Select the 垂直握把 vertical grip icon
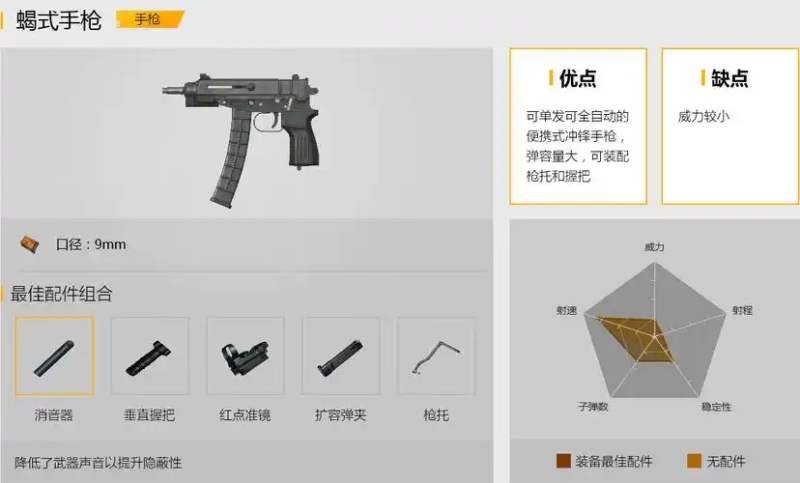This screenshot has width=800, height=483. (150, 356)
